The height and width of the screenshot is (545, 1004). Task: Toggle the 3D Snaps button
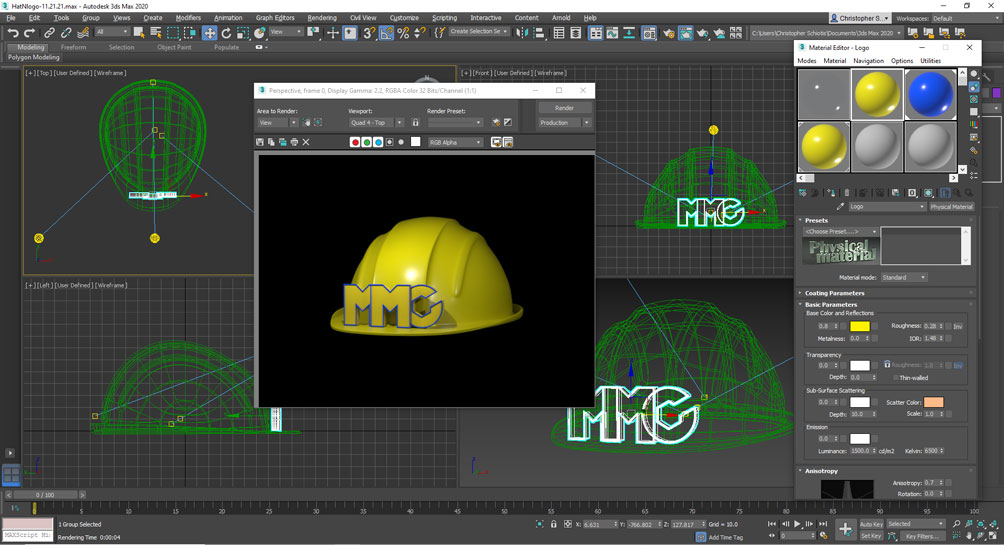click(x=369, y=33)
